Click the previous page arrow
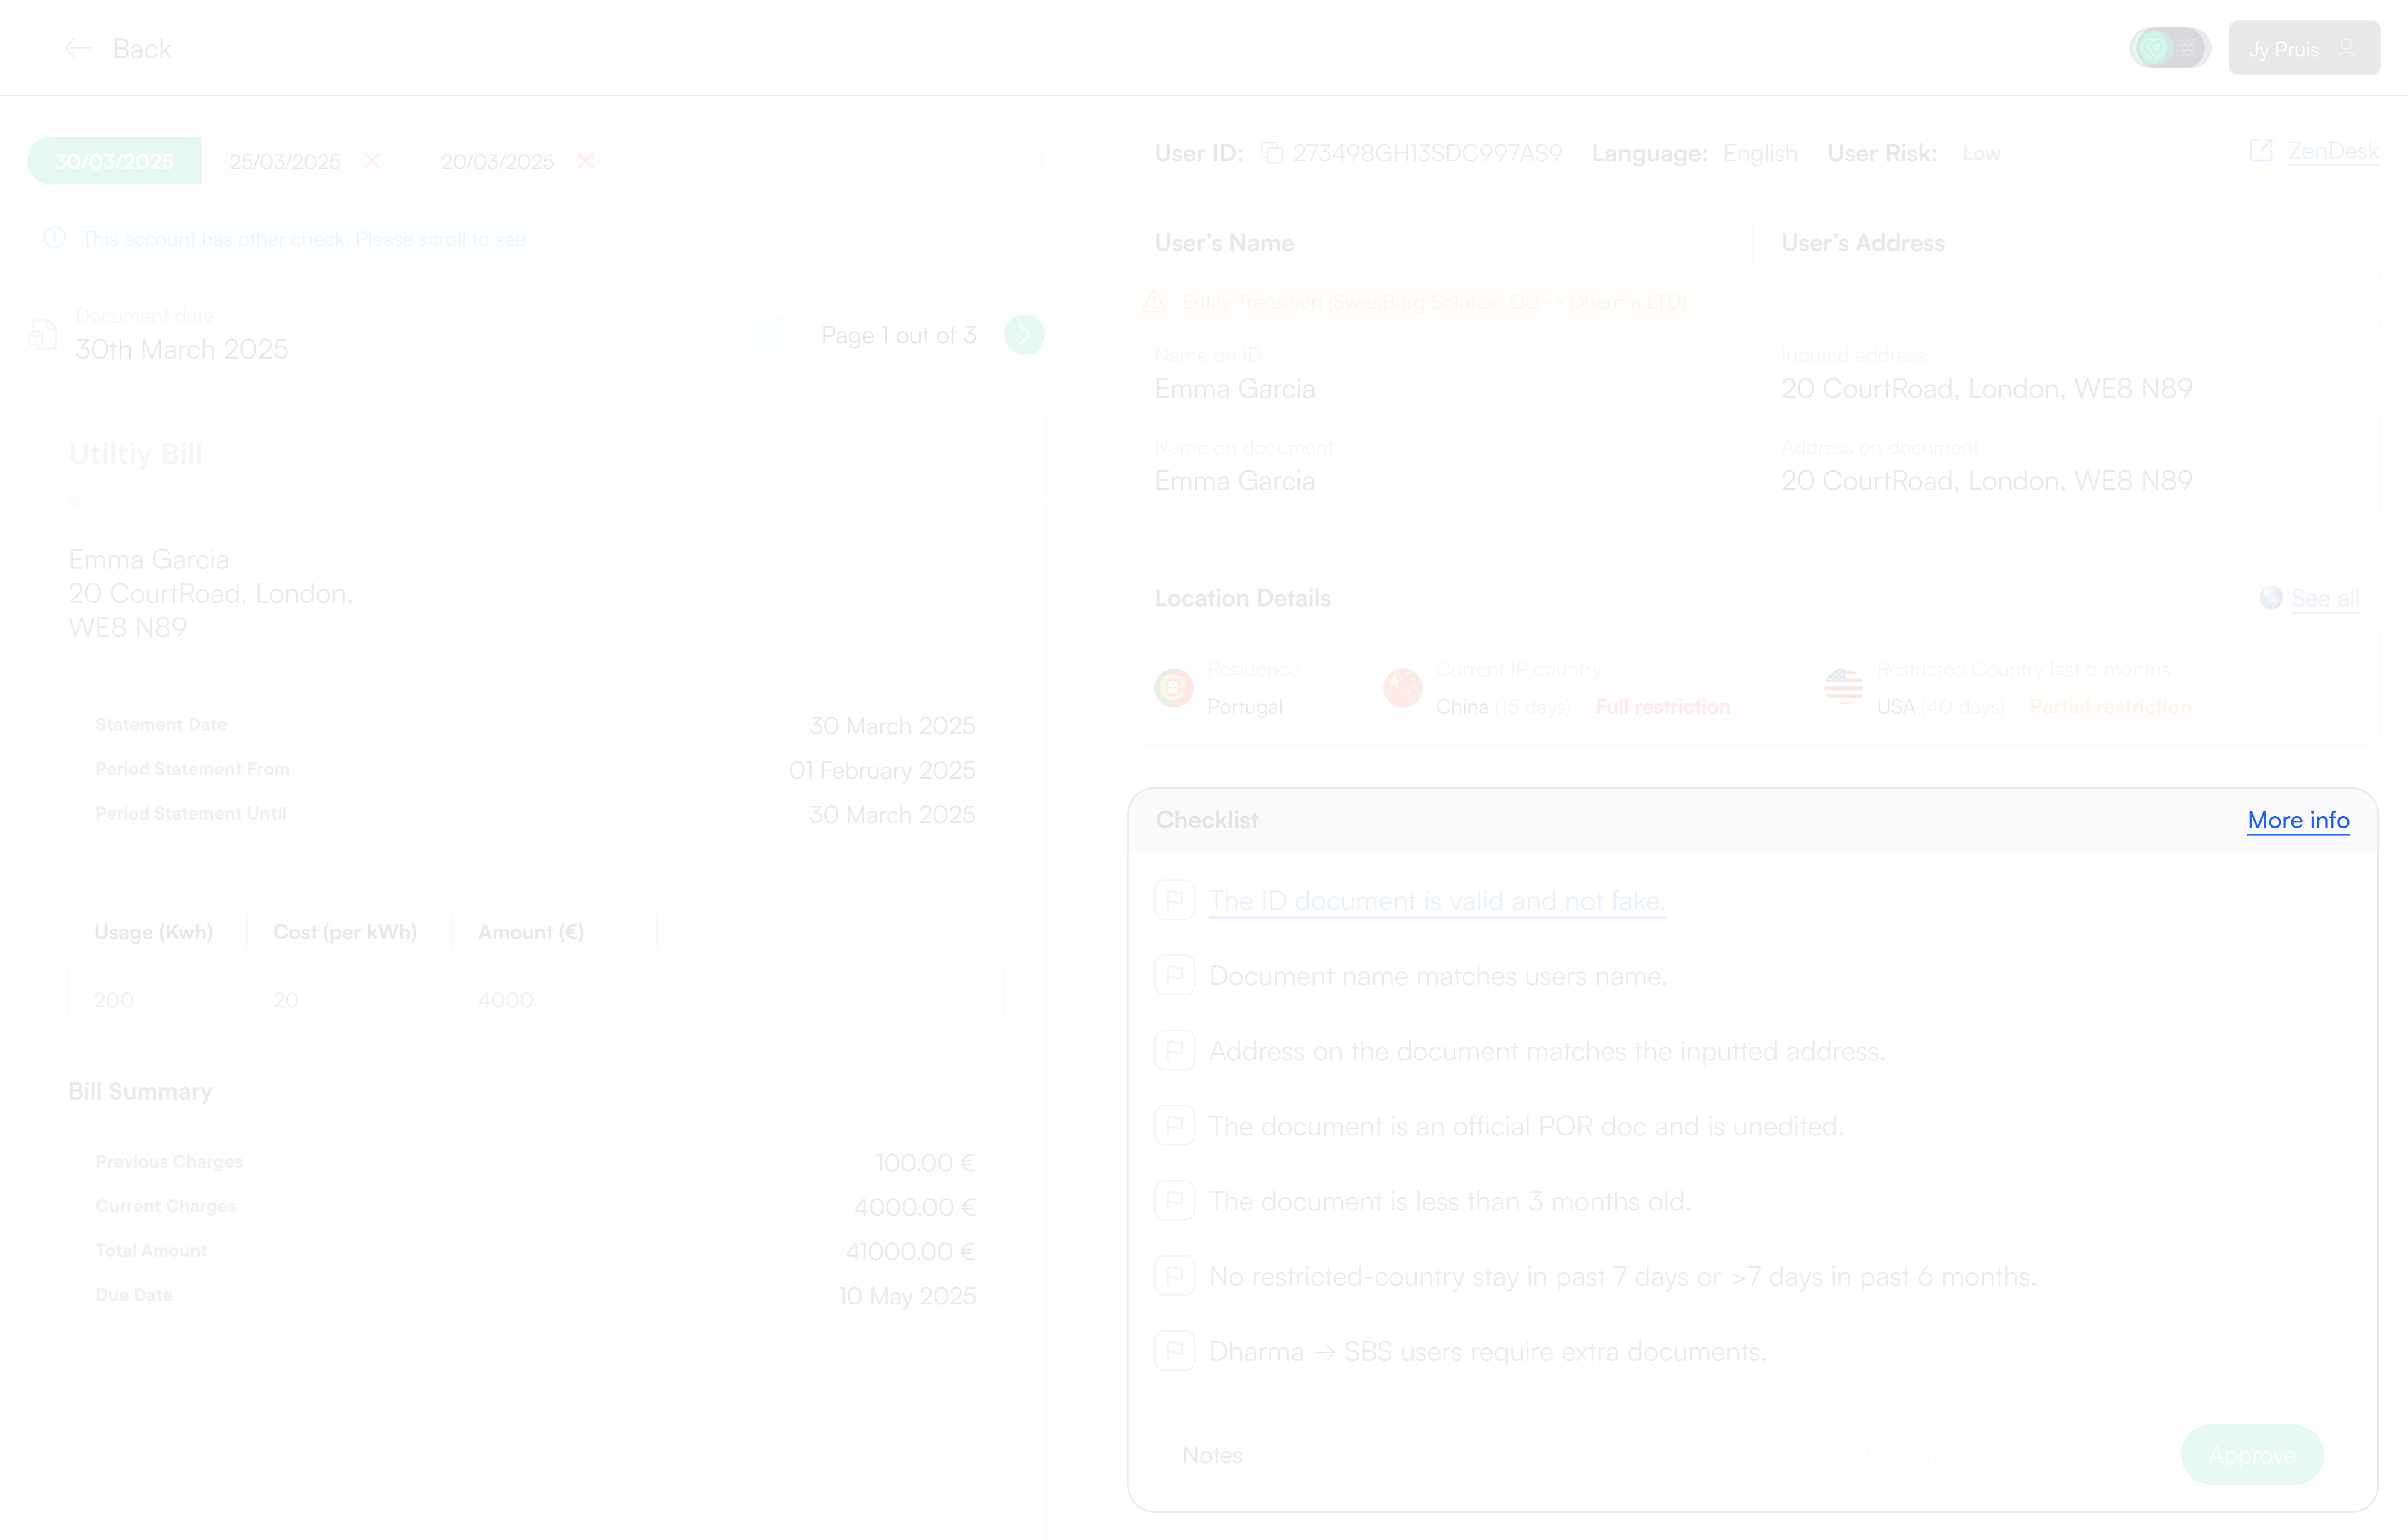This screenshot has width=2408, height=1540. point(771,335)
